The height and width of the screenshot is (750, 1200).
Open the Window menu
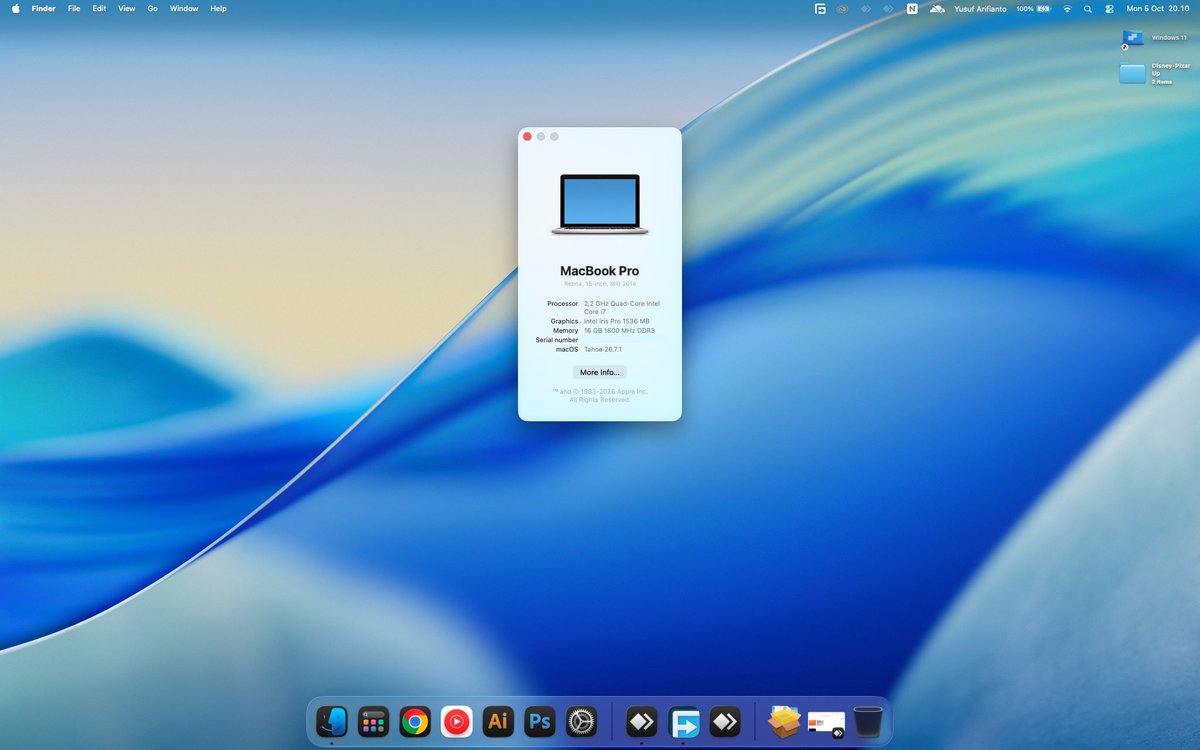(x=184, y=8)
